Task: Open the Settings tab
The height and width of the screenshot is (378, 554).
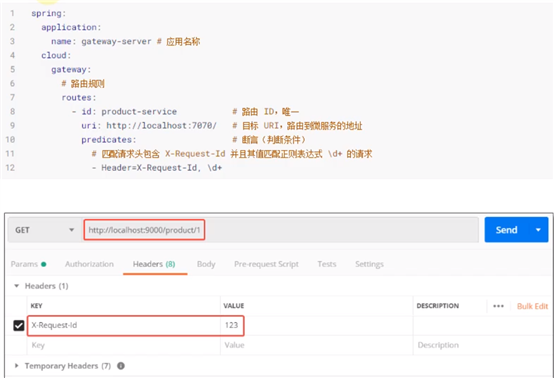Action: (369, 264)
